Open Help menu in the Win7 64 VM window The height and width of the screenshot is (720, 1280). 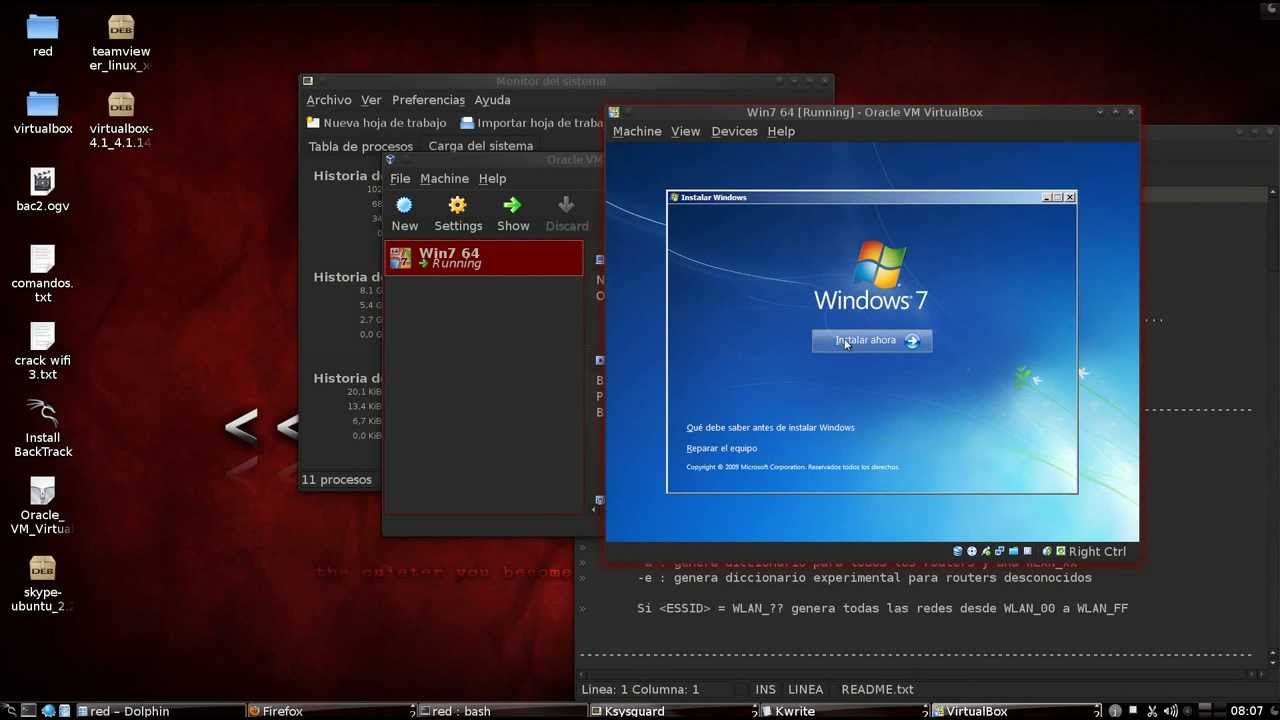pos(781,131)
